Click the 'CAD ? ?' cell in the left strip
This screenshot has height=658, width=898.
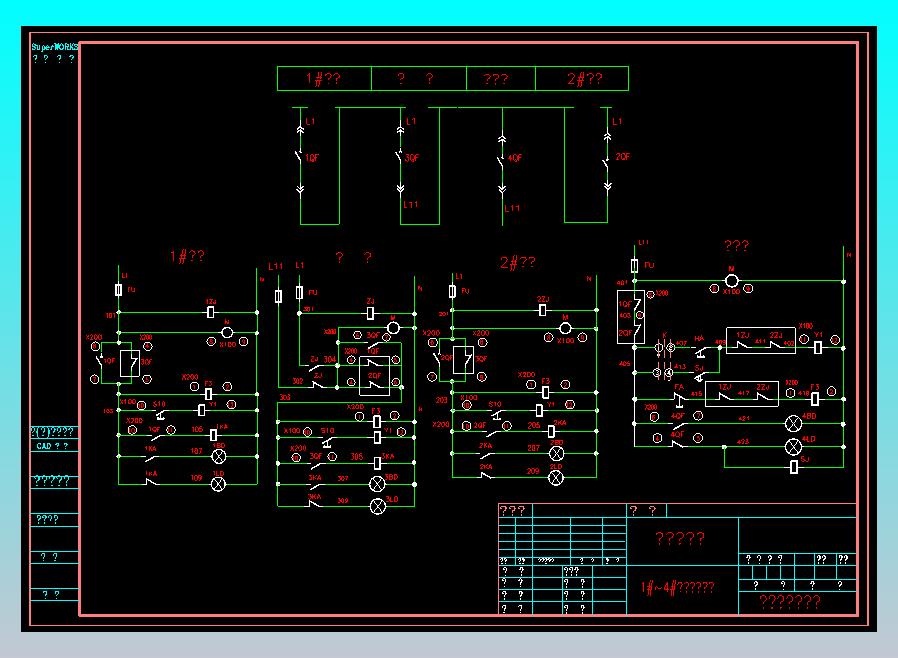pyautogui.click(x=53, y=446)
